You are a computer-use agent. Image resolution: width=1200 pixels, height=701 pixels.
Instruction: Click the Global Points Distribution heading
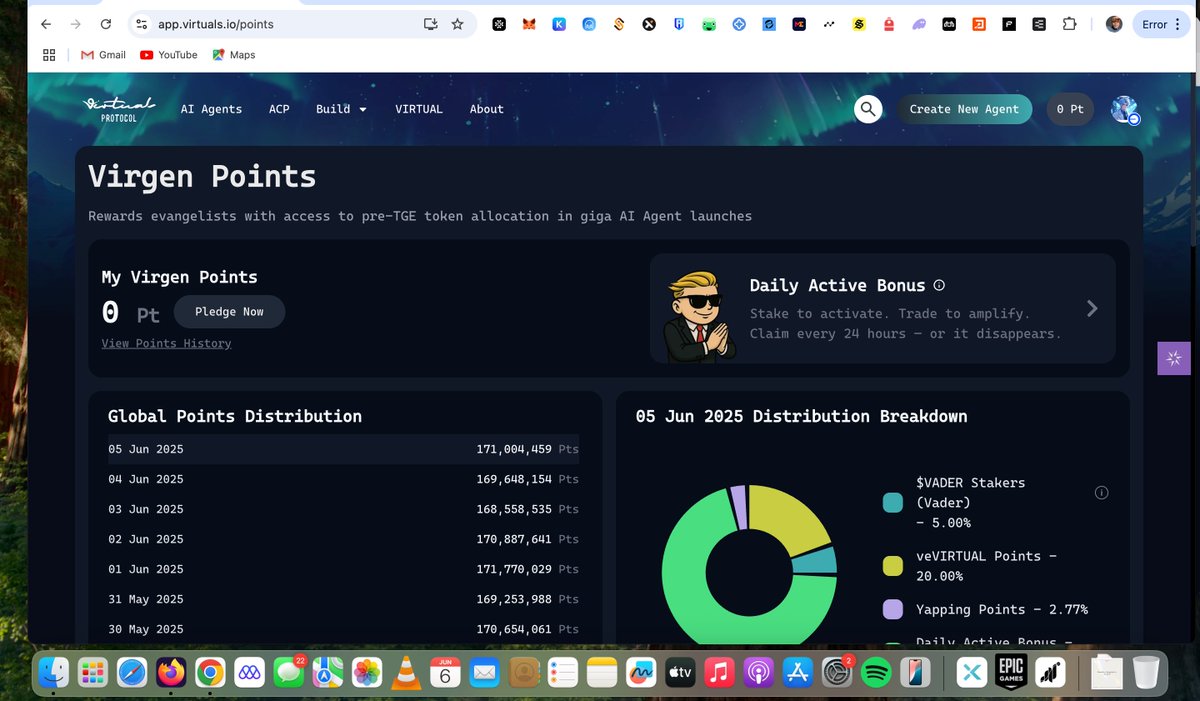coord(235,416)
